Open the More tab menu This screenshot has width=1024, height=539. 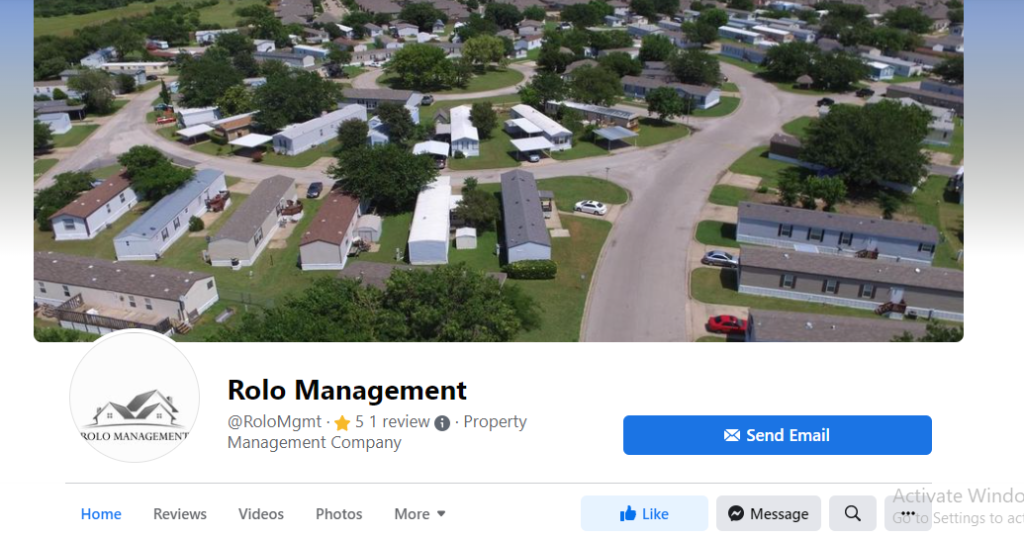tap(420, 514)
